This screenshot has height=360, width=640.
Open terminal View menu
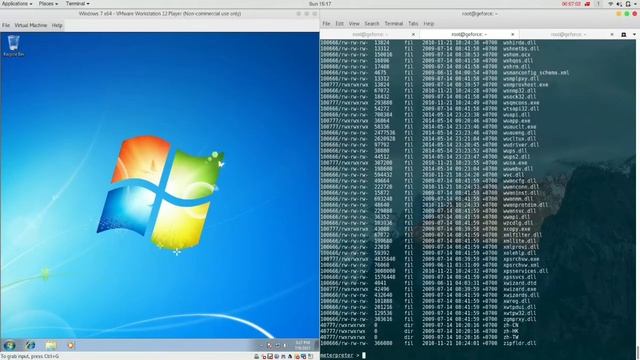354,24
